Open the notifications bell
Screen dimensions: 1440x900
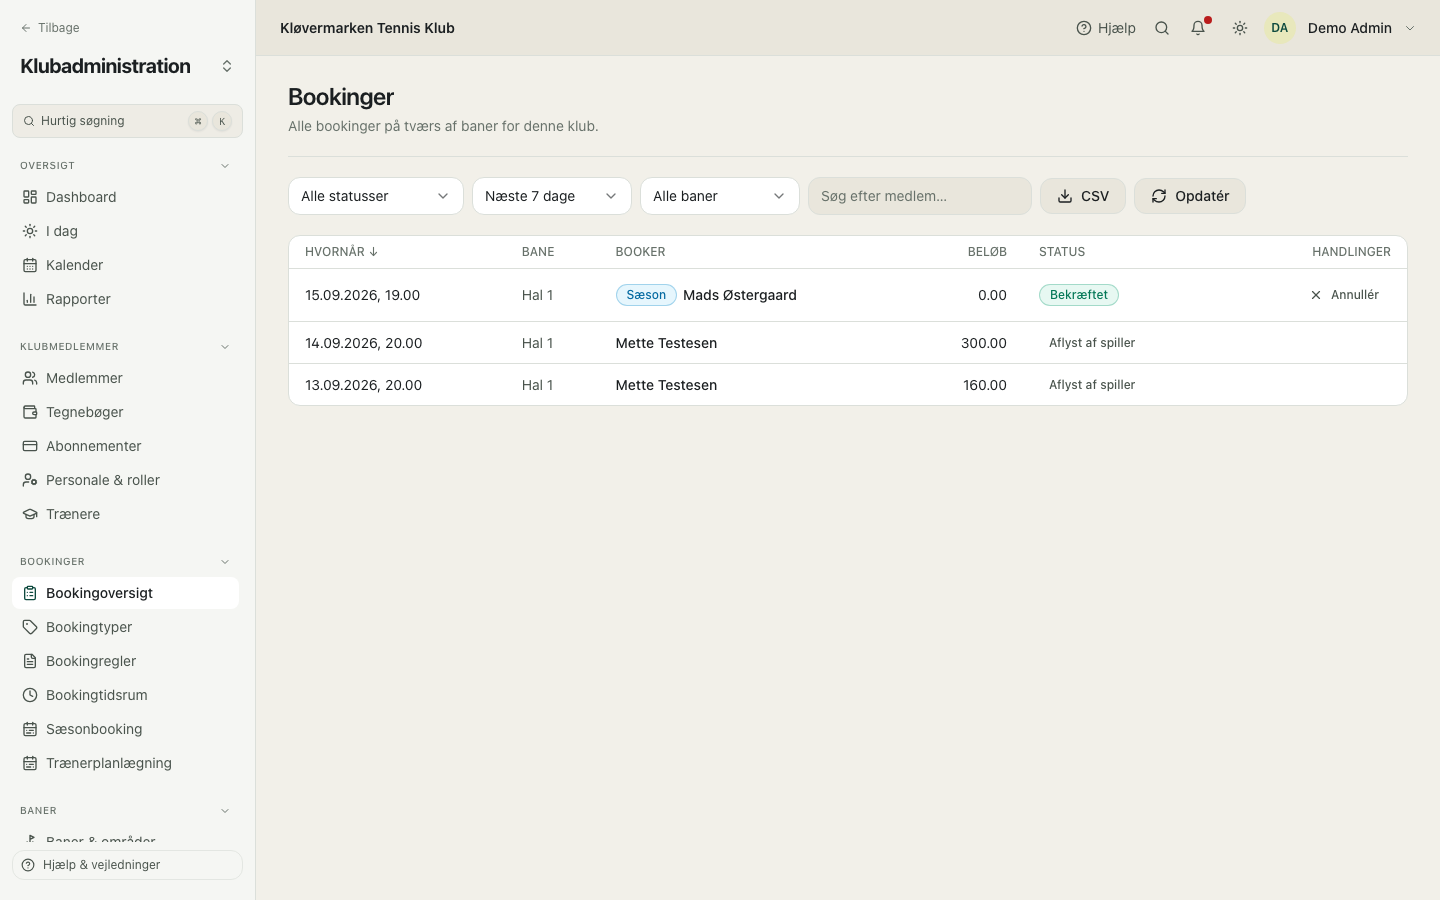click(1198, 28)
